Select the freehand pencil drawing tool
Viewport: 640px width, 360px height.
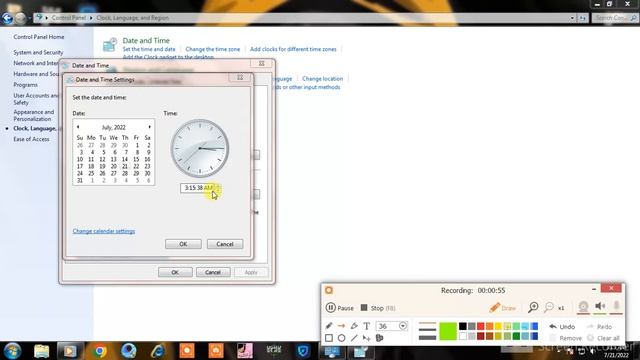(x=329, y=326)
